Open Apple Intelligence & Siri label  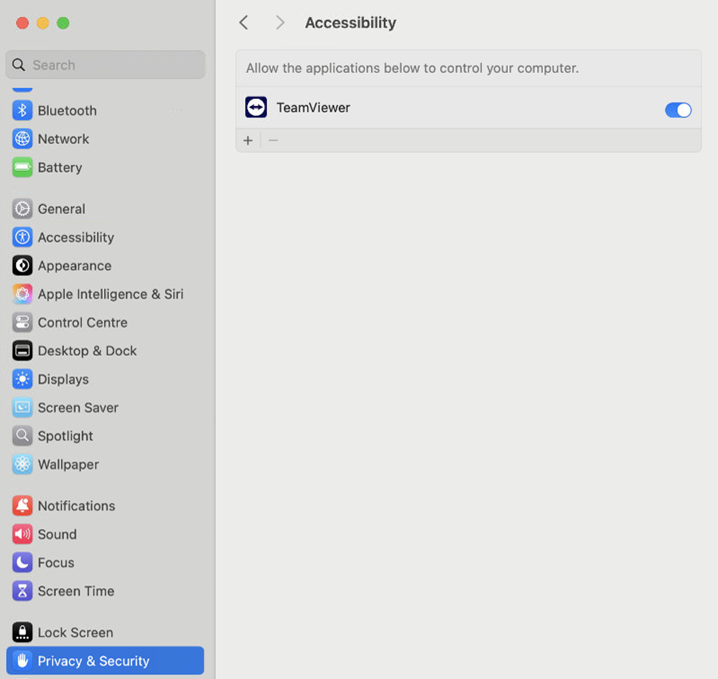pos(110,294)
